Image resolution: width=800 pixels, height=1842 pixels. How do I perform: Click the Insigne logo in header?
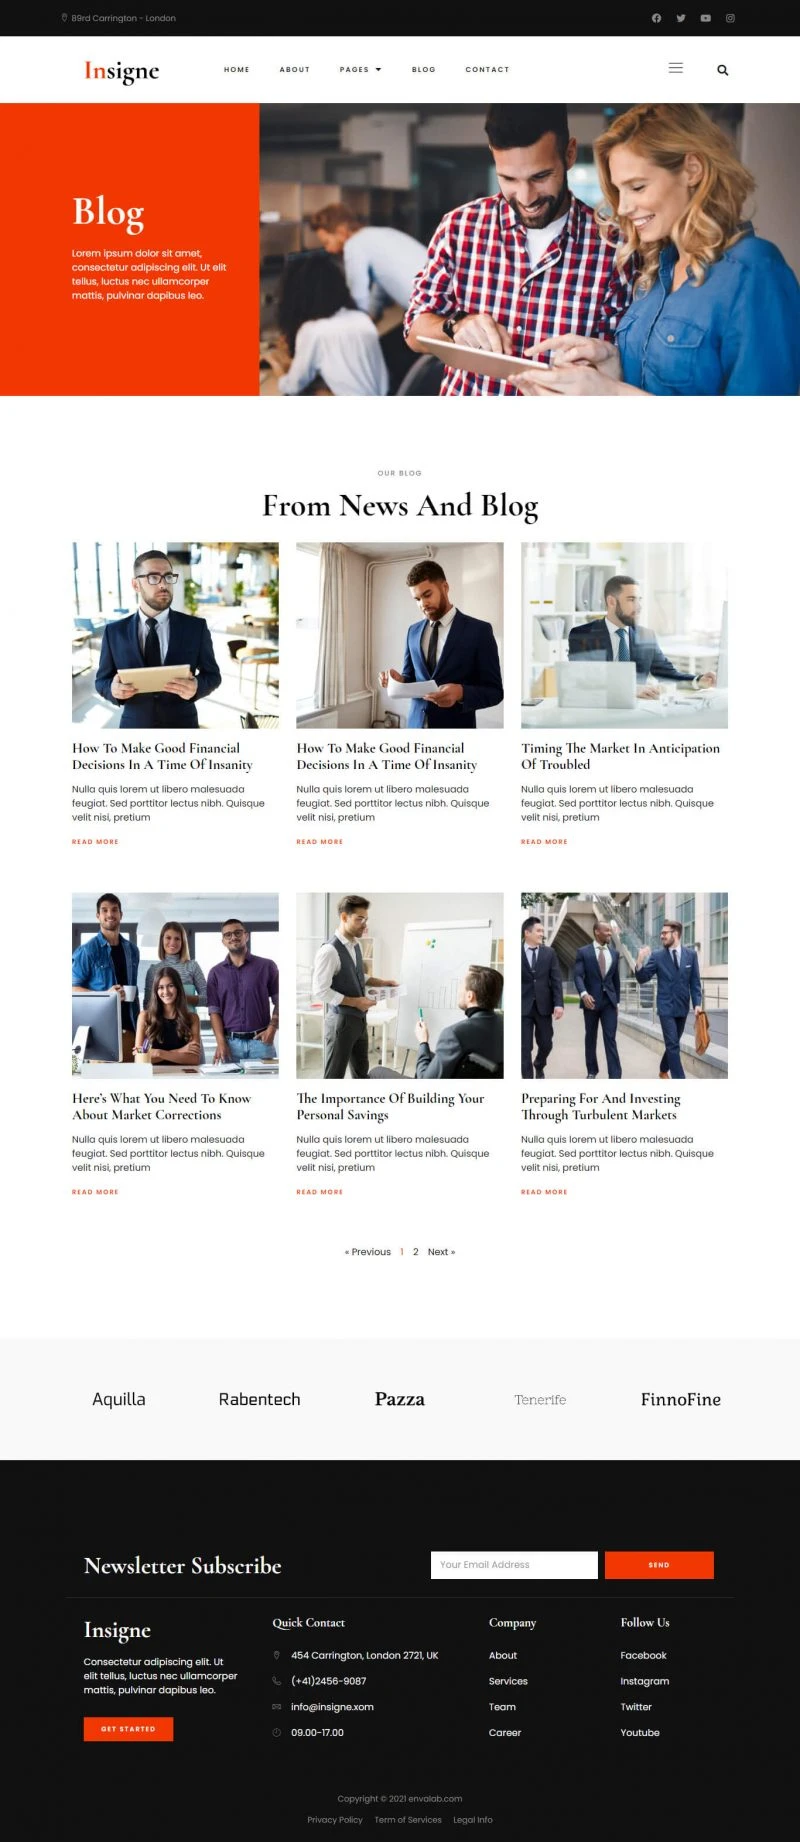pos(121,70)
